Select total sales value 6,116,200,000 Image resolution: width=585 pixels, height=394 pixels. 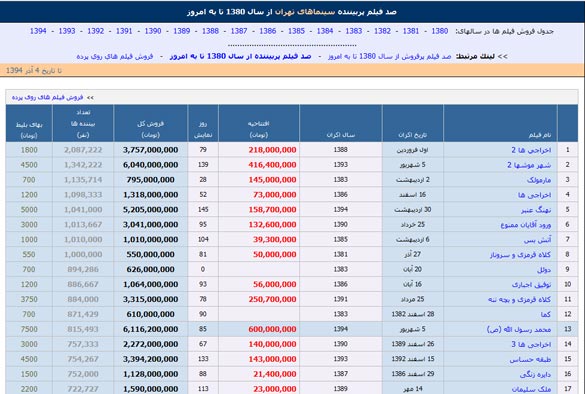150,329
